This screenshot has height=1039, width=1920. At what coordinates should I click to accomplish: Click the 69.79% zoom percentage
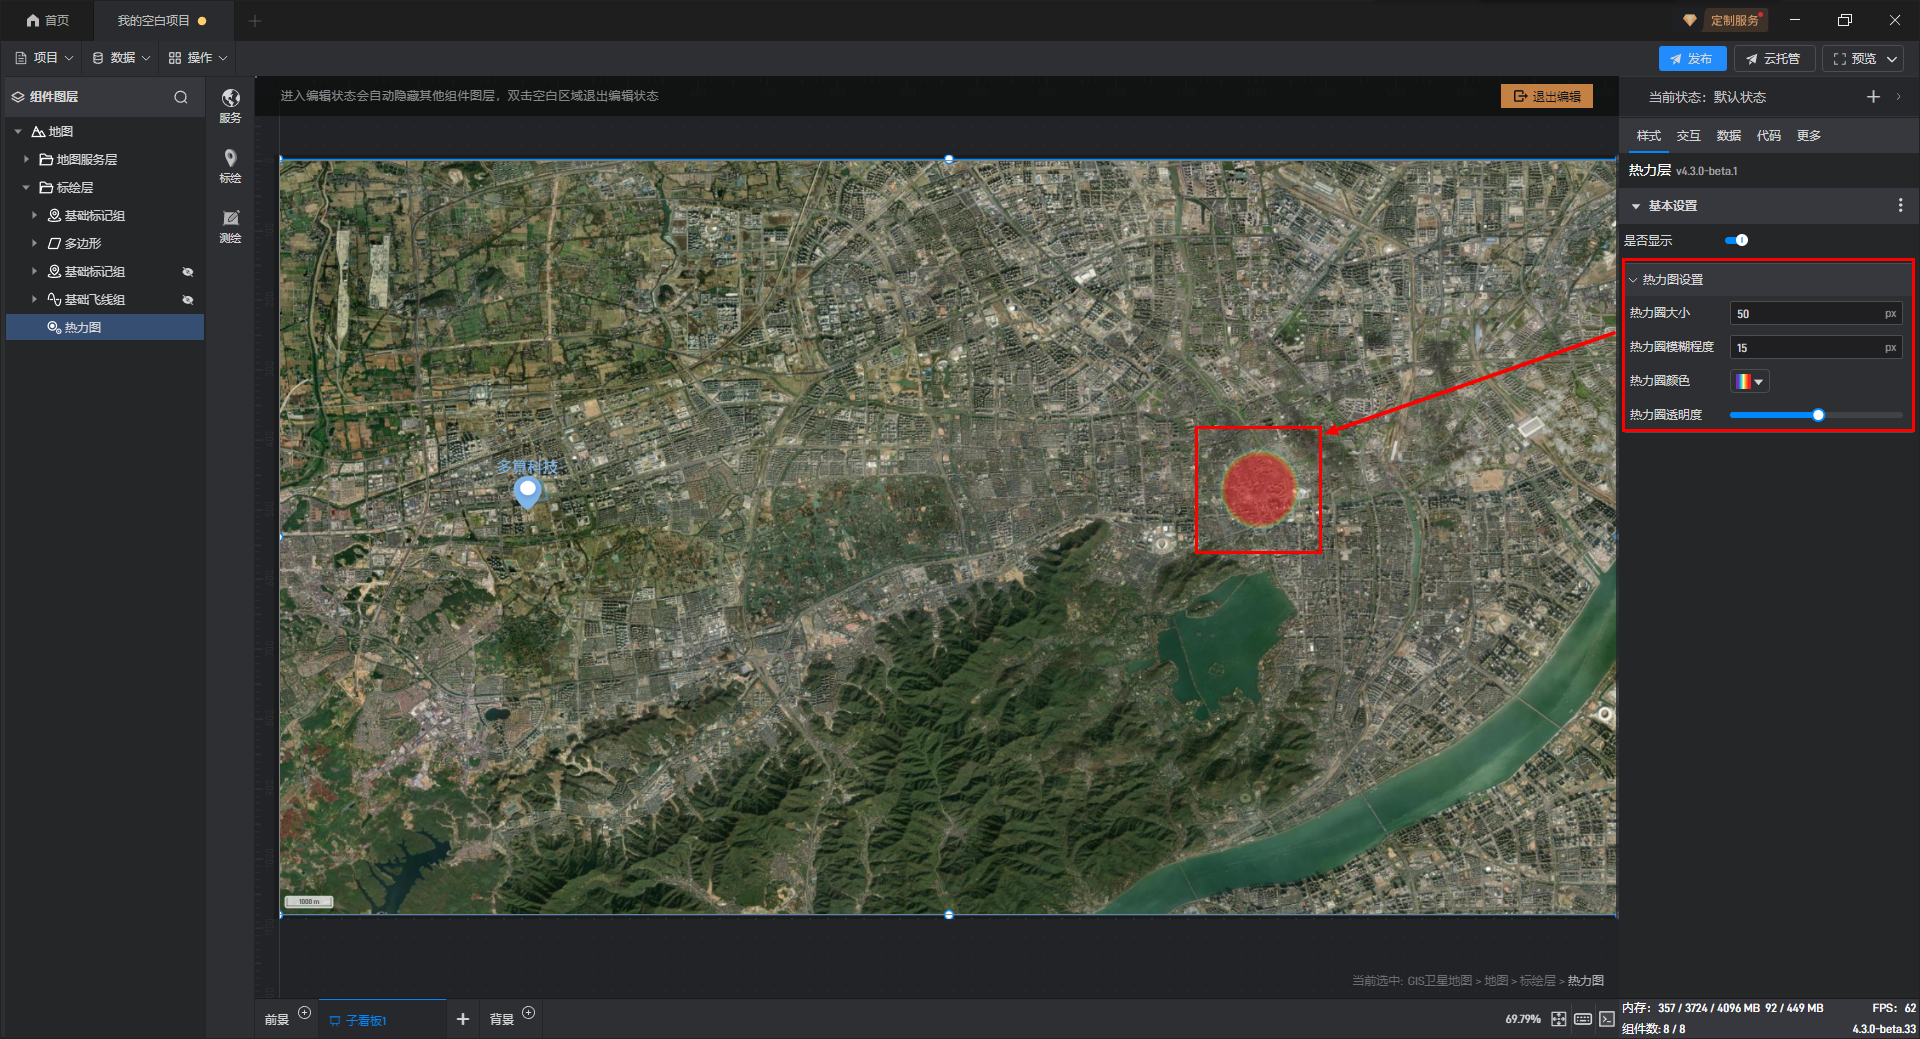point(1522,1019)
